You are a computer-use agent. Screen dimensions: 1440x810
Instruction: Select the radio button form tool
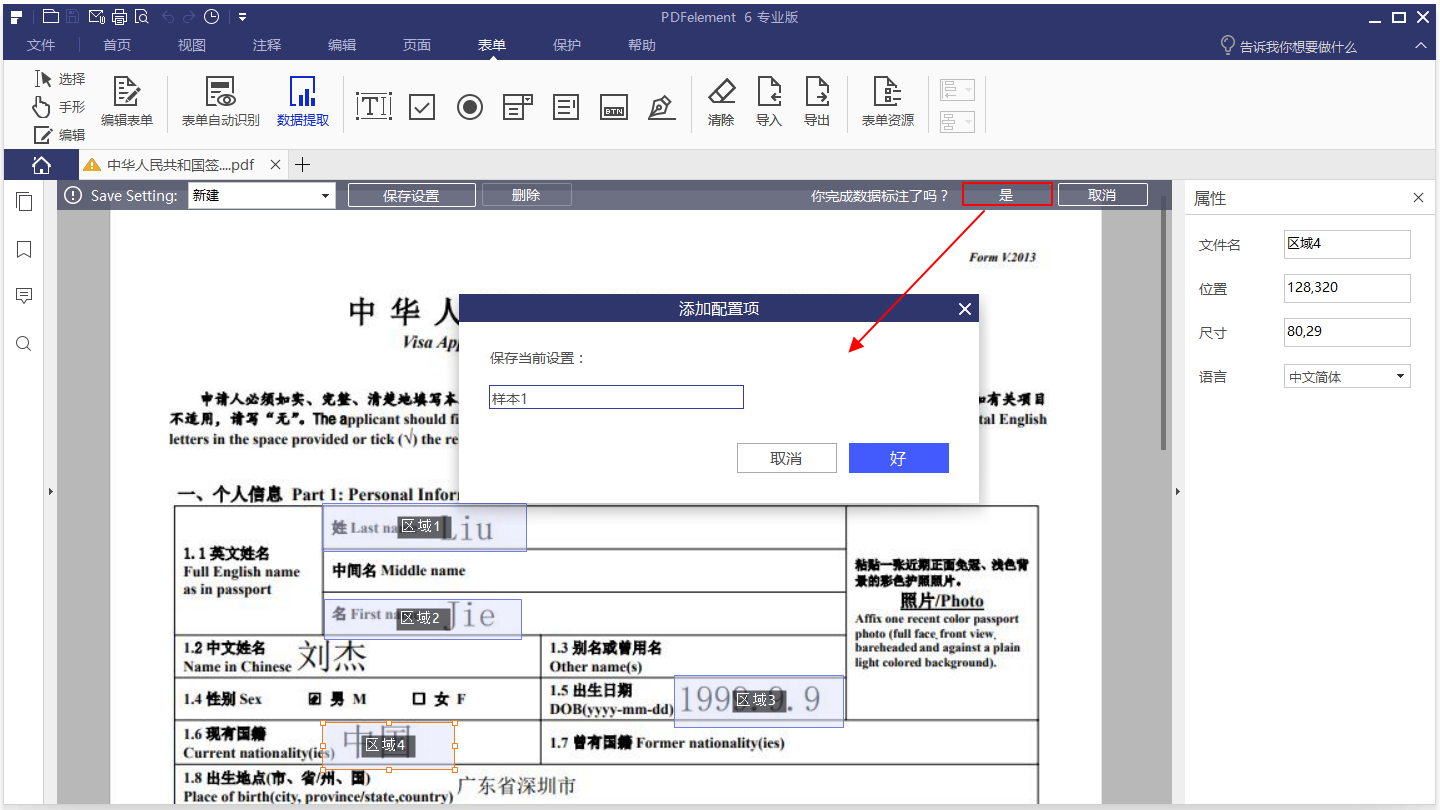point(470,107)
